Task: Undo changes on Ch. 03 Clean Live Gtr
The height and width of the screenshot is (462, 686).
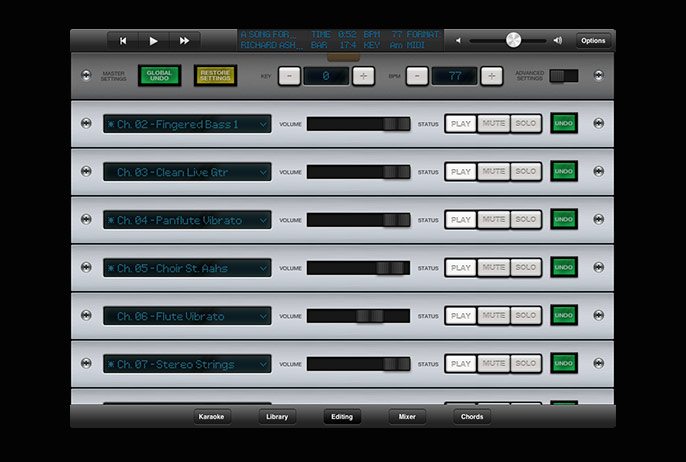Action: pyautogui.click(x=564, y=171)
